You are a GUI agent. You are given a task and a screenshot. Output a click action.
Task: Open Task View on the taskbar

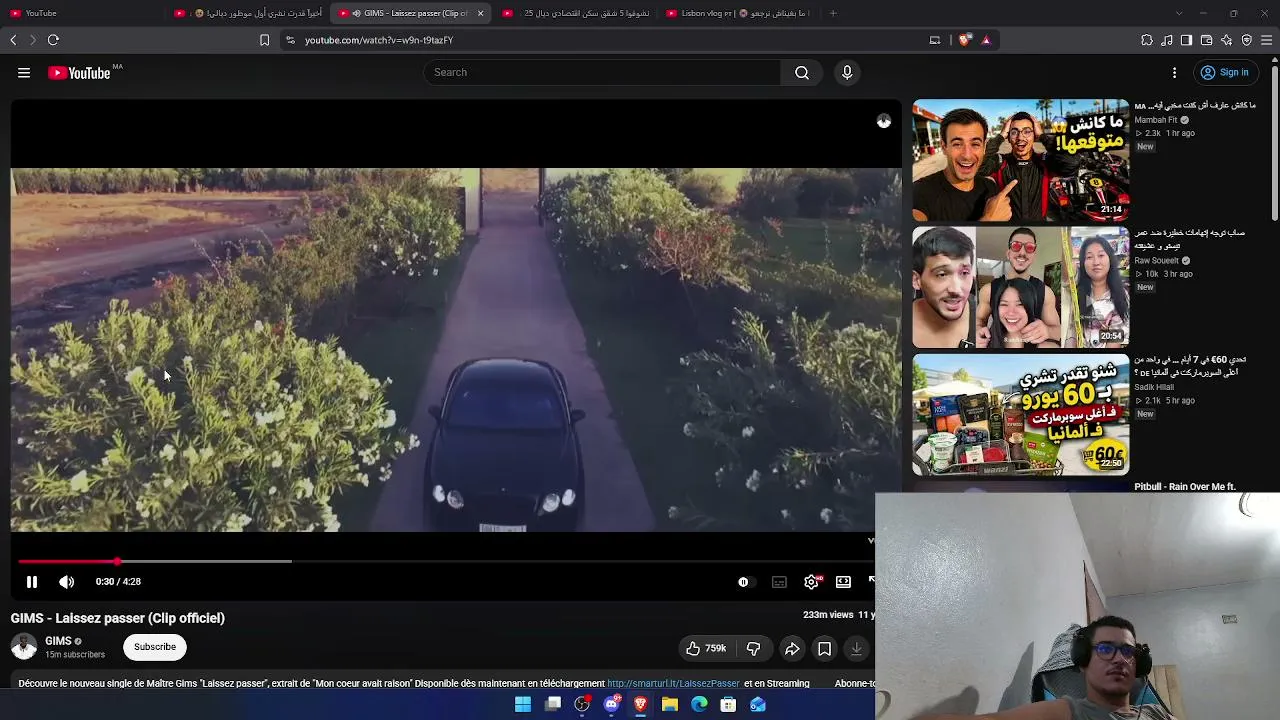coord(553,704)
